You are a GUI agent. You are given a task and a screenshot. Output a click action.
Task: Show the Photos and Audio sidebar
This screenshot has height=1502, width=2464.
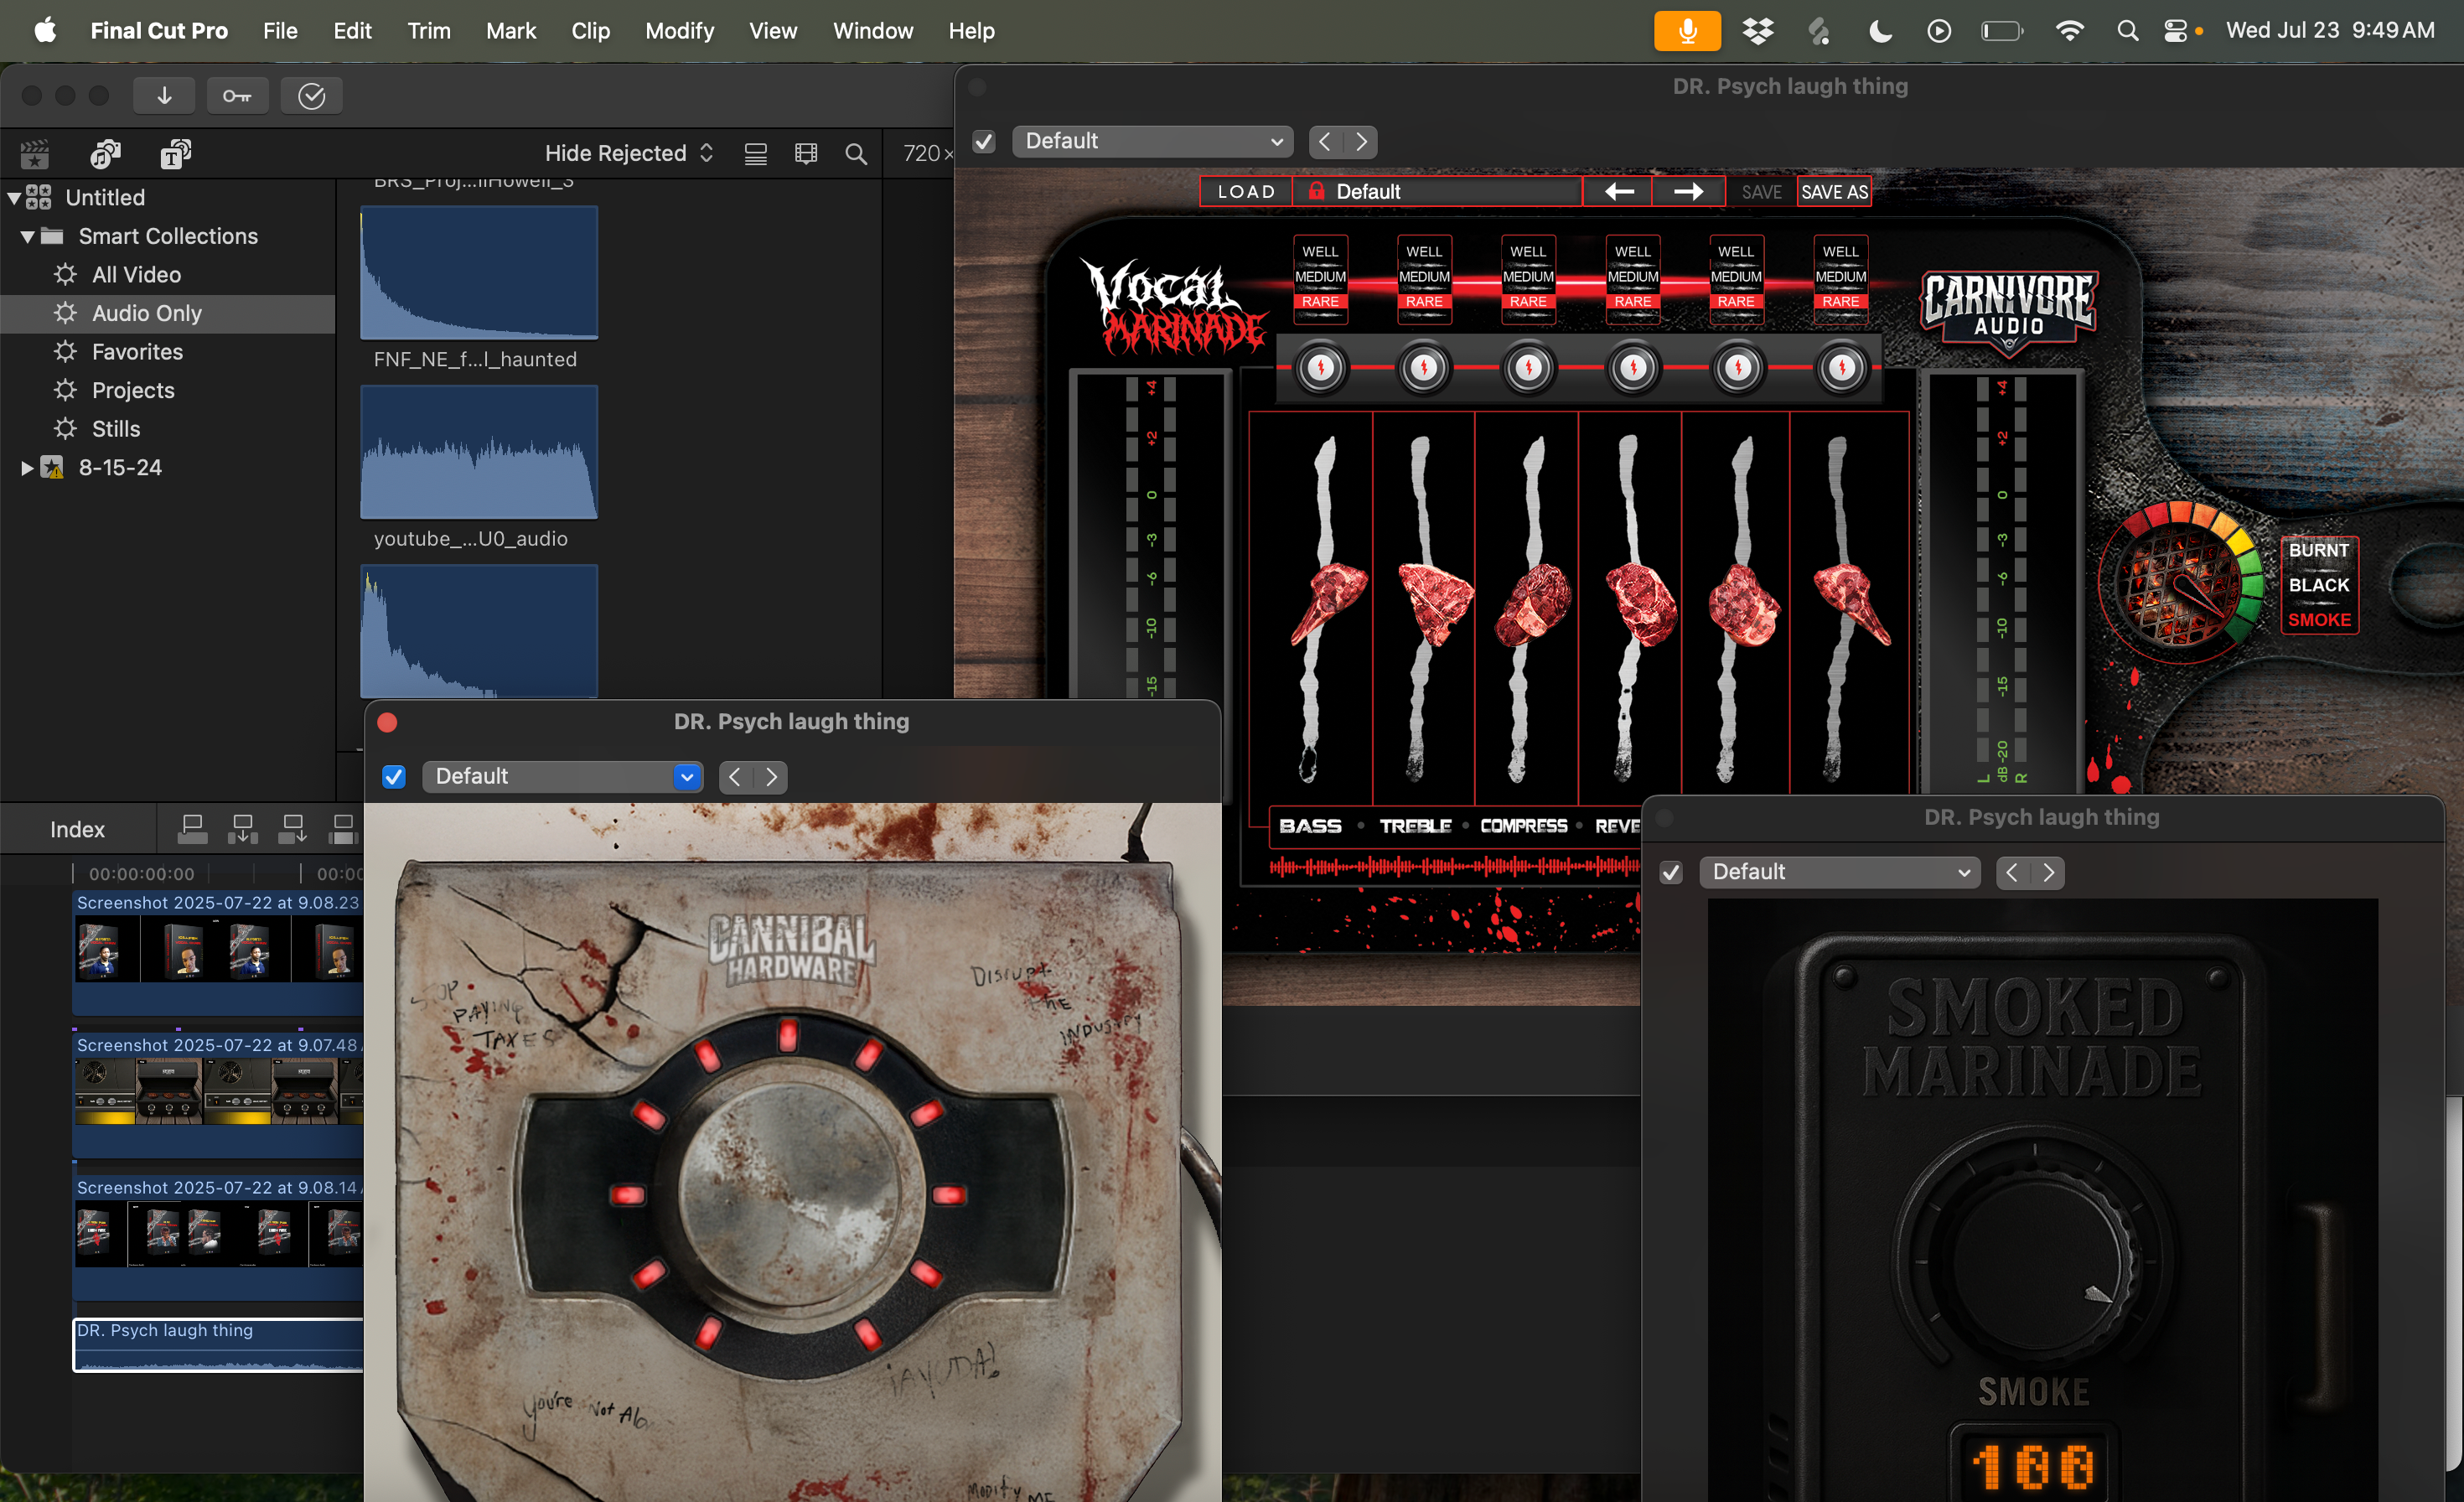click(105, 153)
